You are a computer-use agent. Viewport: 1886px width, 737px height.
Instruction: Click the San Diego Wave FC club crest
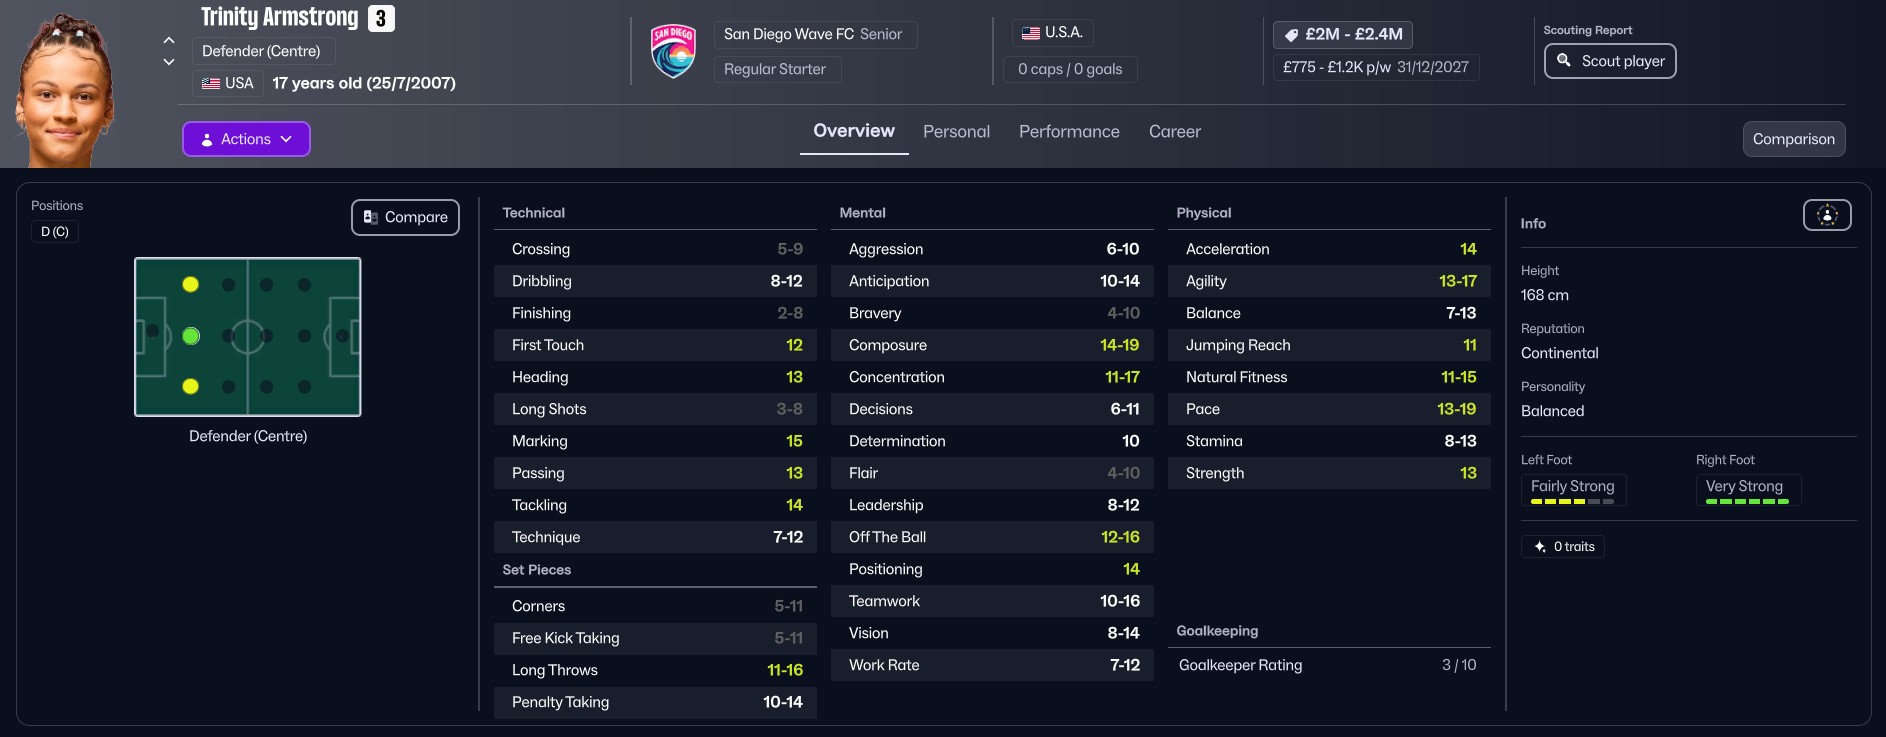673,51
